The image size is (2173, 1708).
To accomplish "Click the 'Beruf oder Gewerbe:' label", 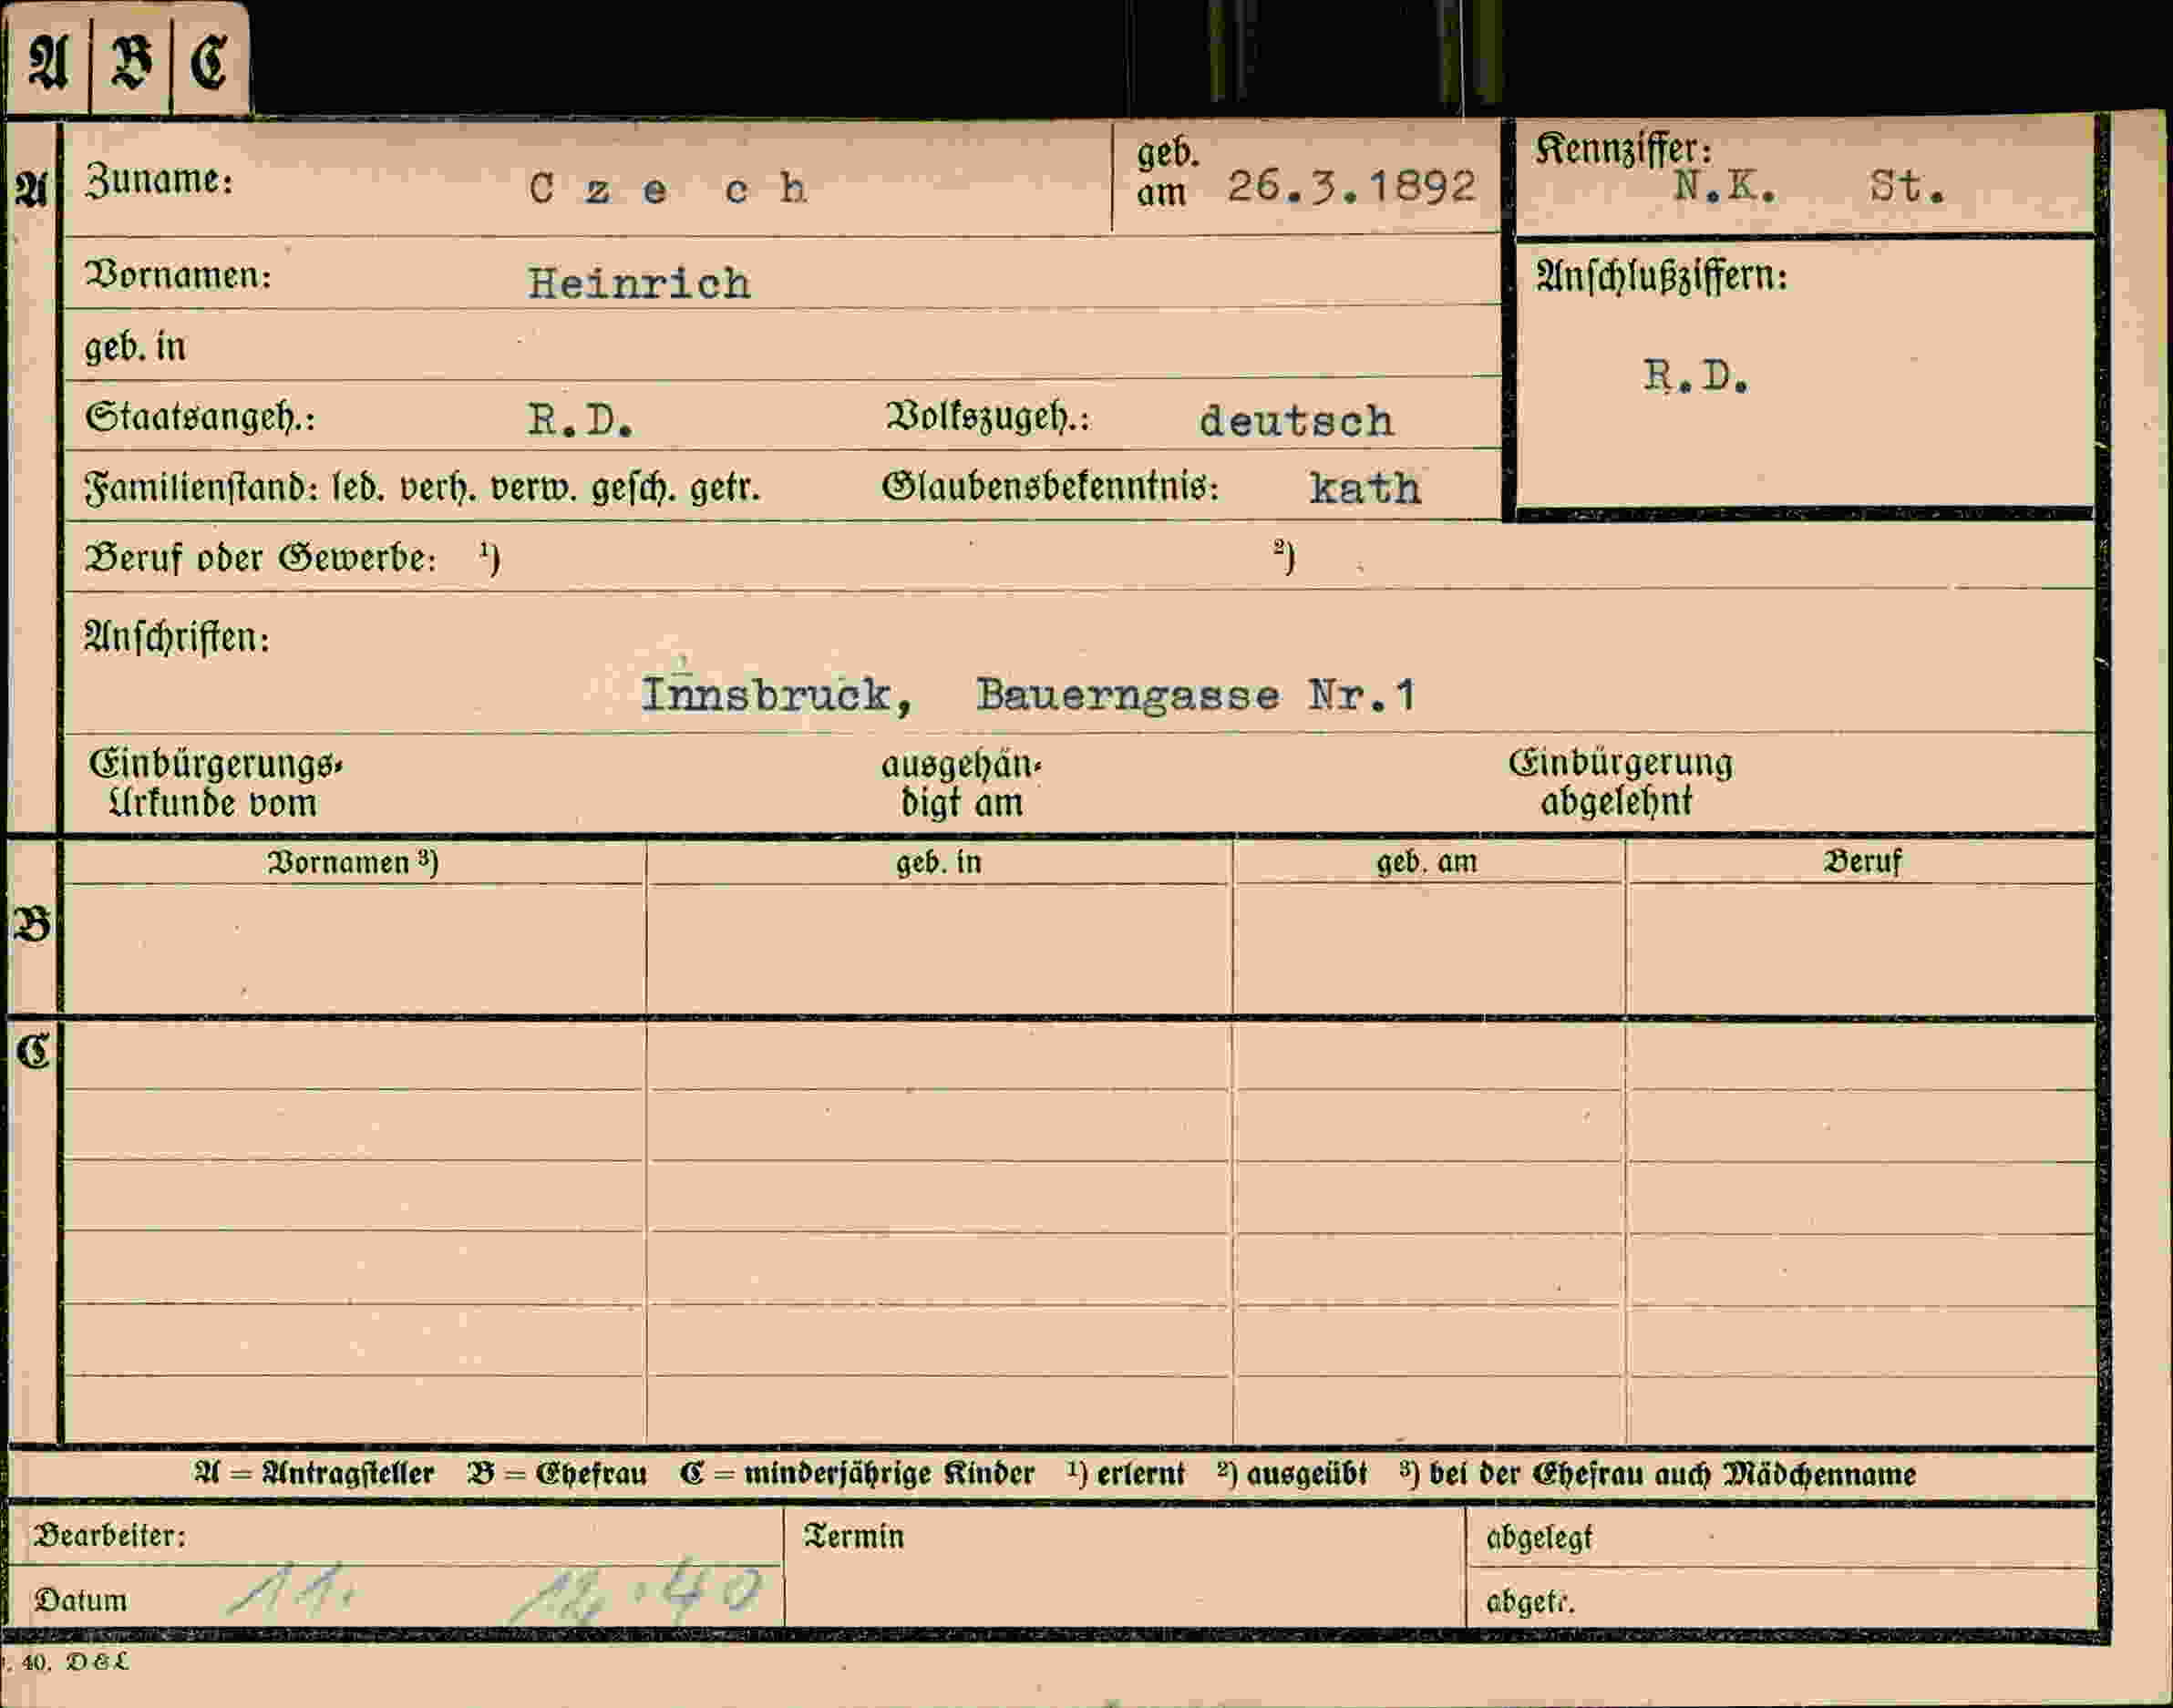I will click(x=261, y=558).
